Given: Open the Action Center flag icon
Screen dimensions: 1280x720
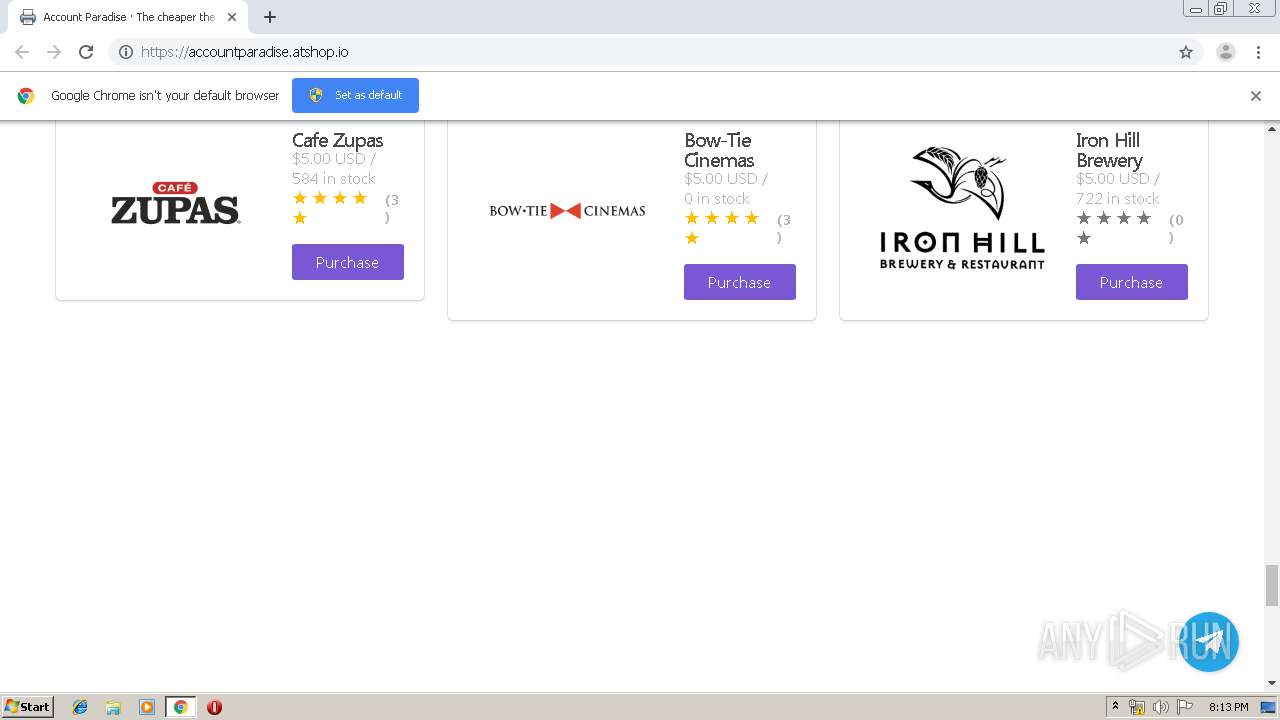Looking at the screenshot, I should [1185, 707].
